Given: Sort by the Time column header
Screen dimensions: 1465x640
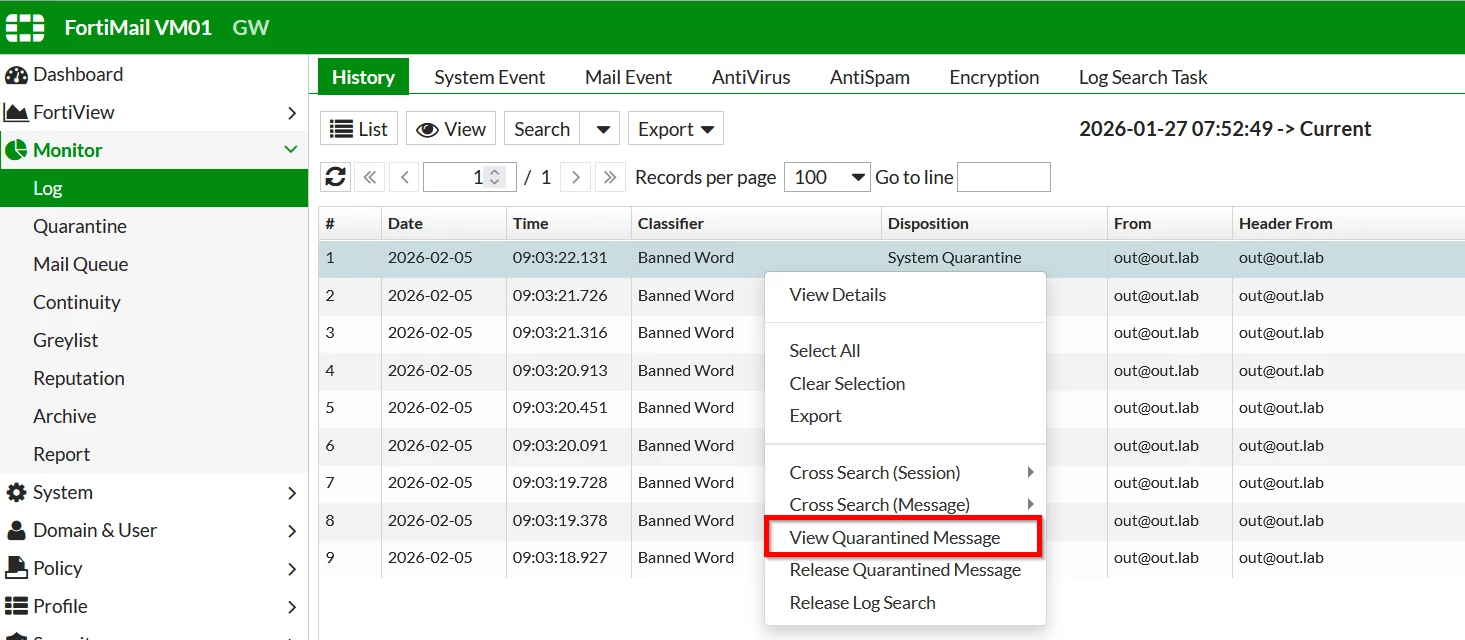Looking at the screenshot, I should pyautogui.click(x=569, y=224).
